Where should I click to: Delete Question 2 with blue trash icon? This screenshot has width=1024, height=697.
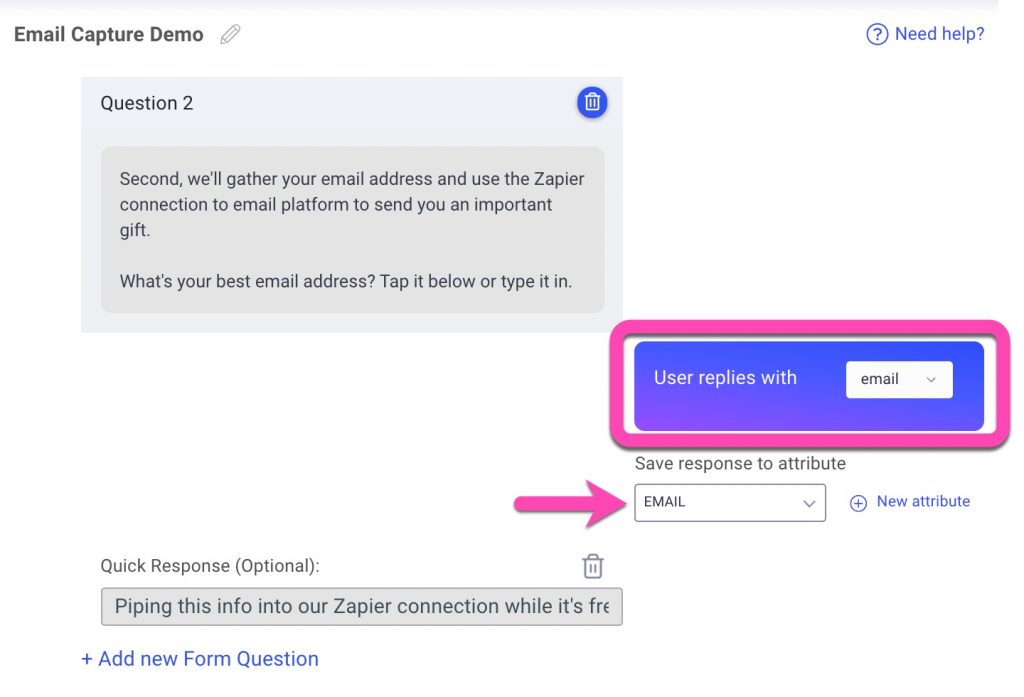592,103
